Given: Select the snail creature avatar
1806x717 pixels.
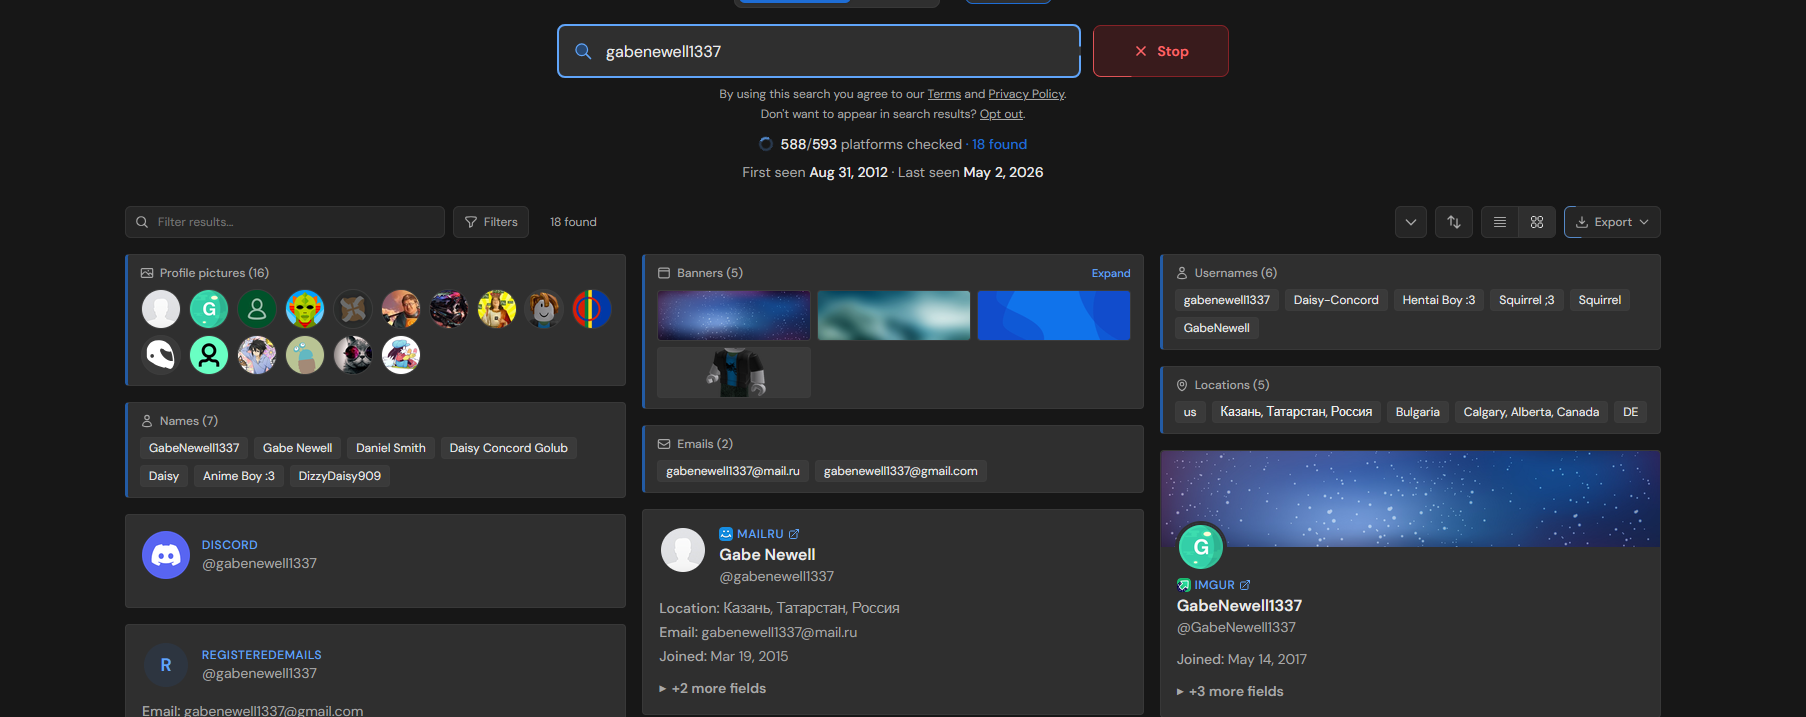Looking at the screenshot, I should [305, 355].
